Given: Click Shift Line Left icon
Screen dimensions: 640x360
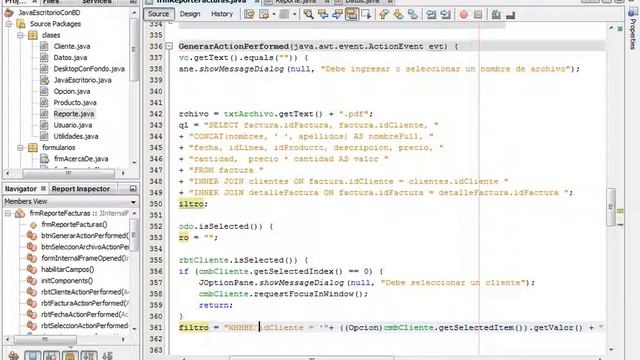Looking at the screenshot, I should (x=431, y=15).
